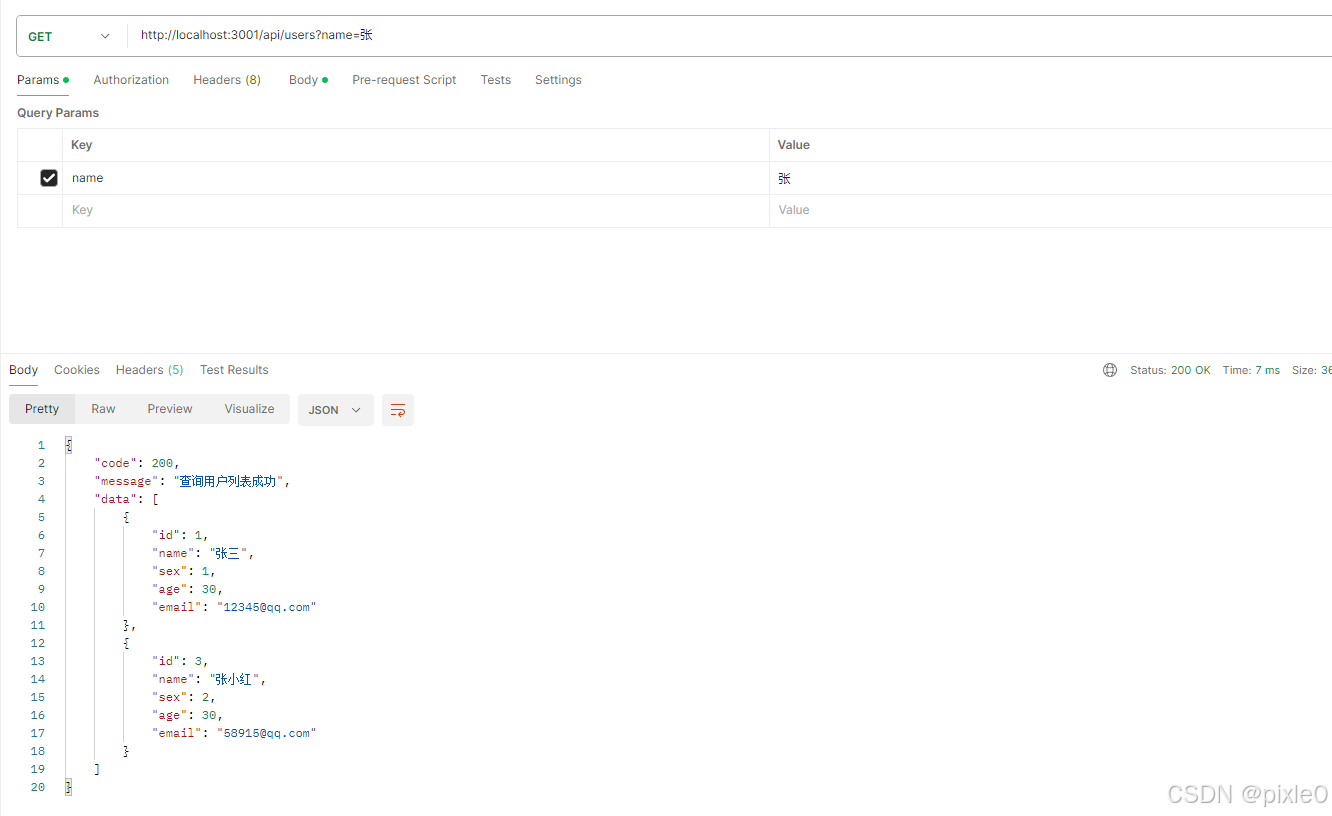The height and width of the screenshot is (816, 1332).
Task: Click the "name": "张三" line
Action: click(x=204, y=553)
